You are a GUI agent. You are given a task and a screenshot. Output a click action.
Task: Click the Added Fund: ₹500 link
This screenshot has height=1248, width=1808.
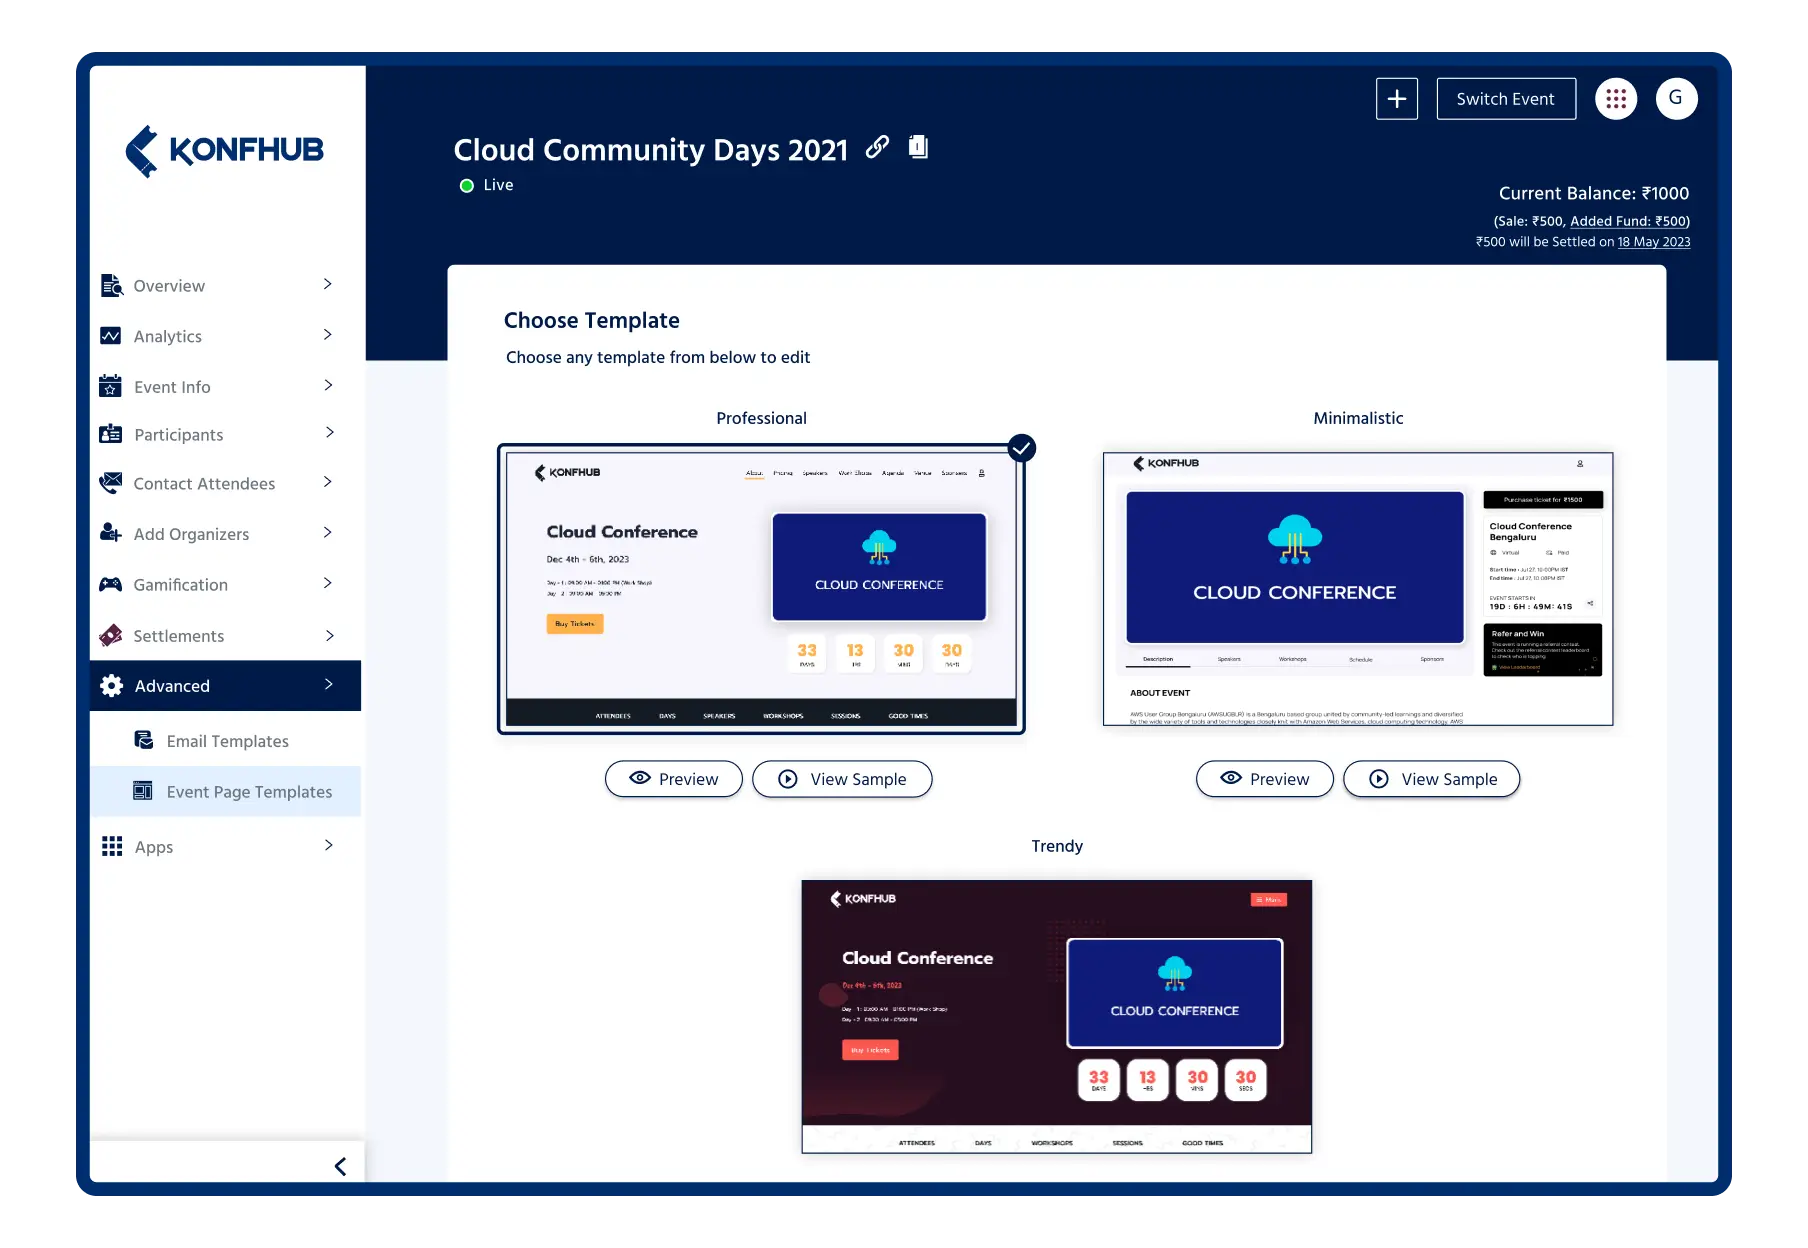(1629, 221)
